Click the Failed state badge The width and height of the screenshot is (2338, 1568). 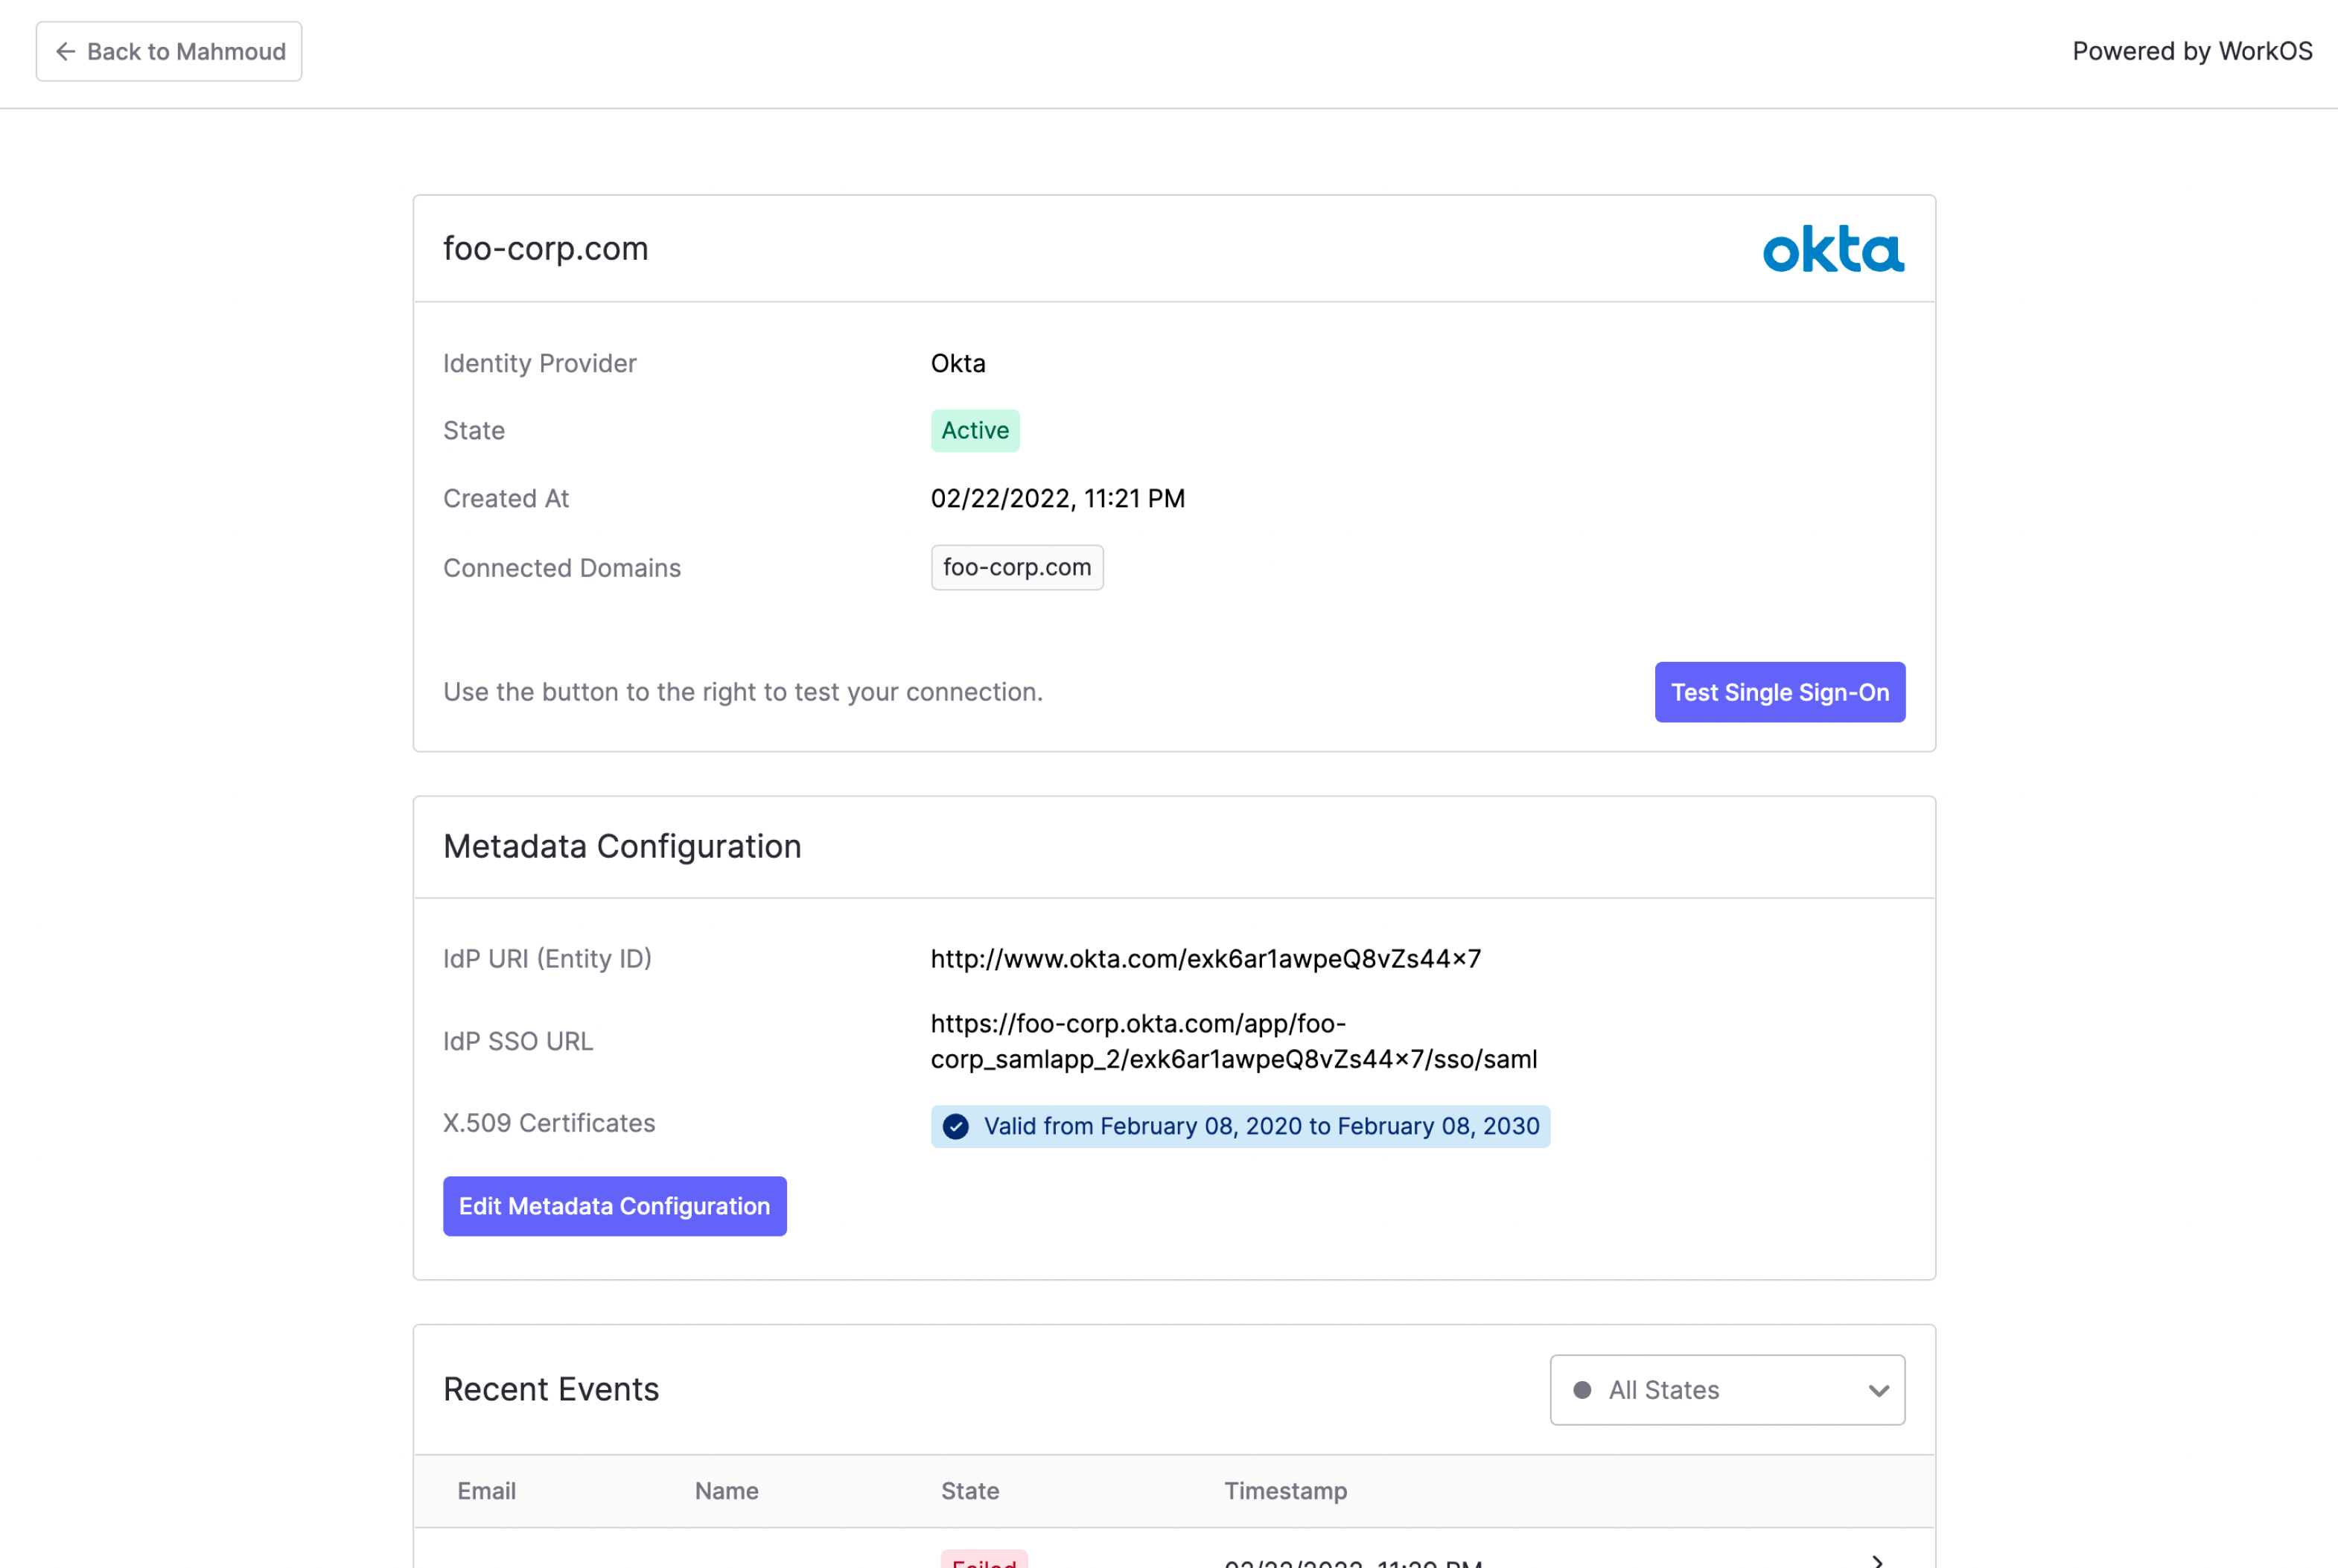pos(984,1560)
